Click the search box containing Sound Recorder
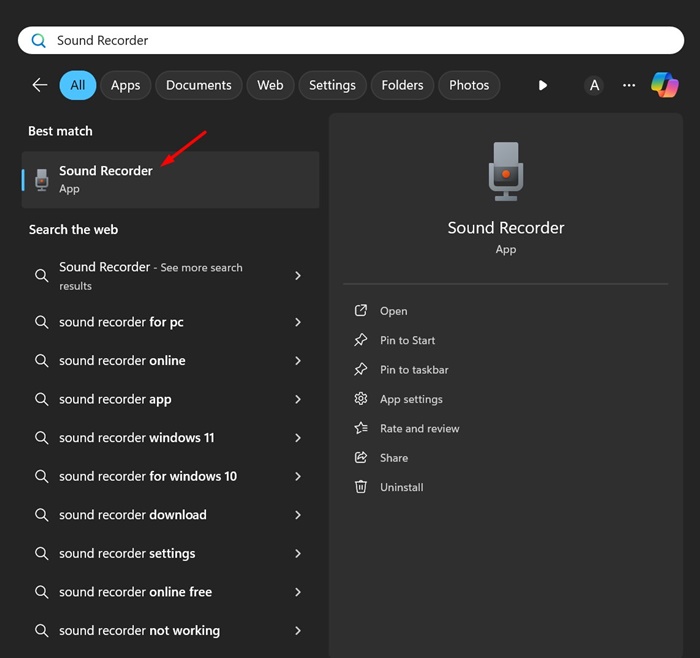Viewport: 700px width, 658px height. (x=350, y=40)
